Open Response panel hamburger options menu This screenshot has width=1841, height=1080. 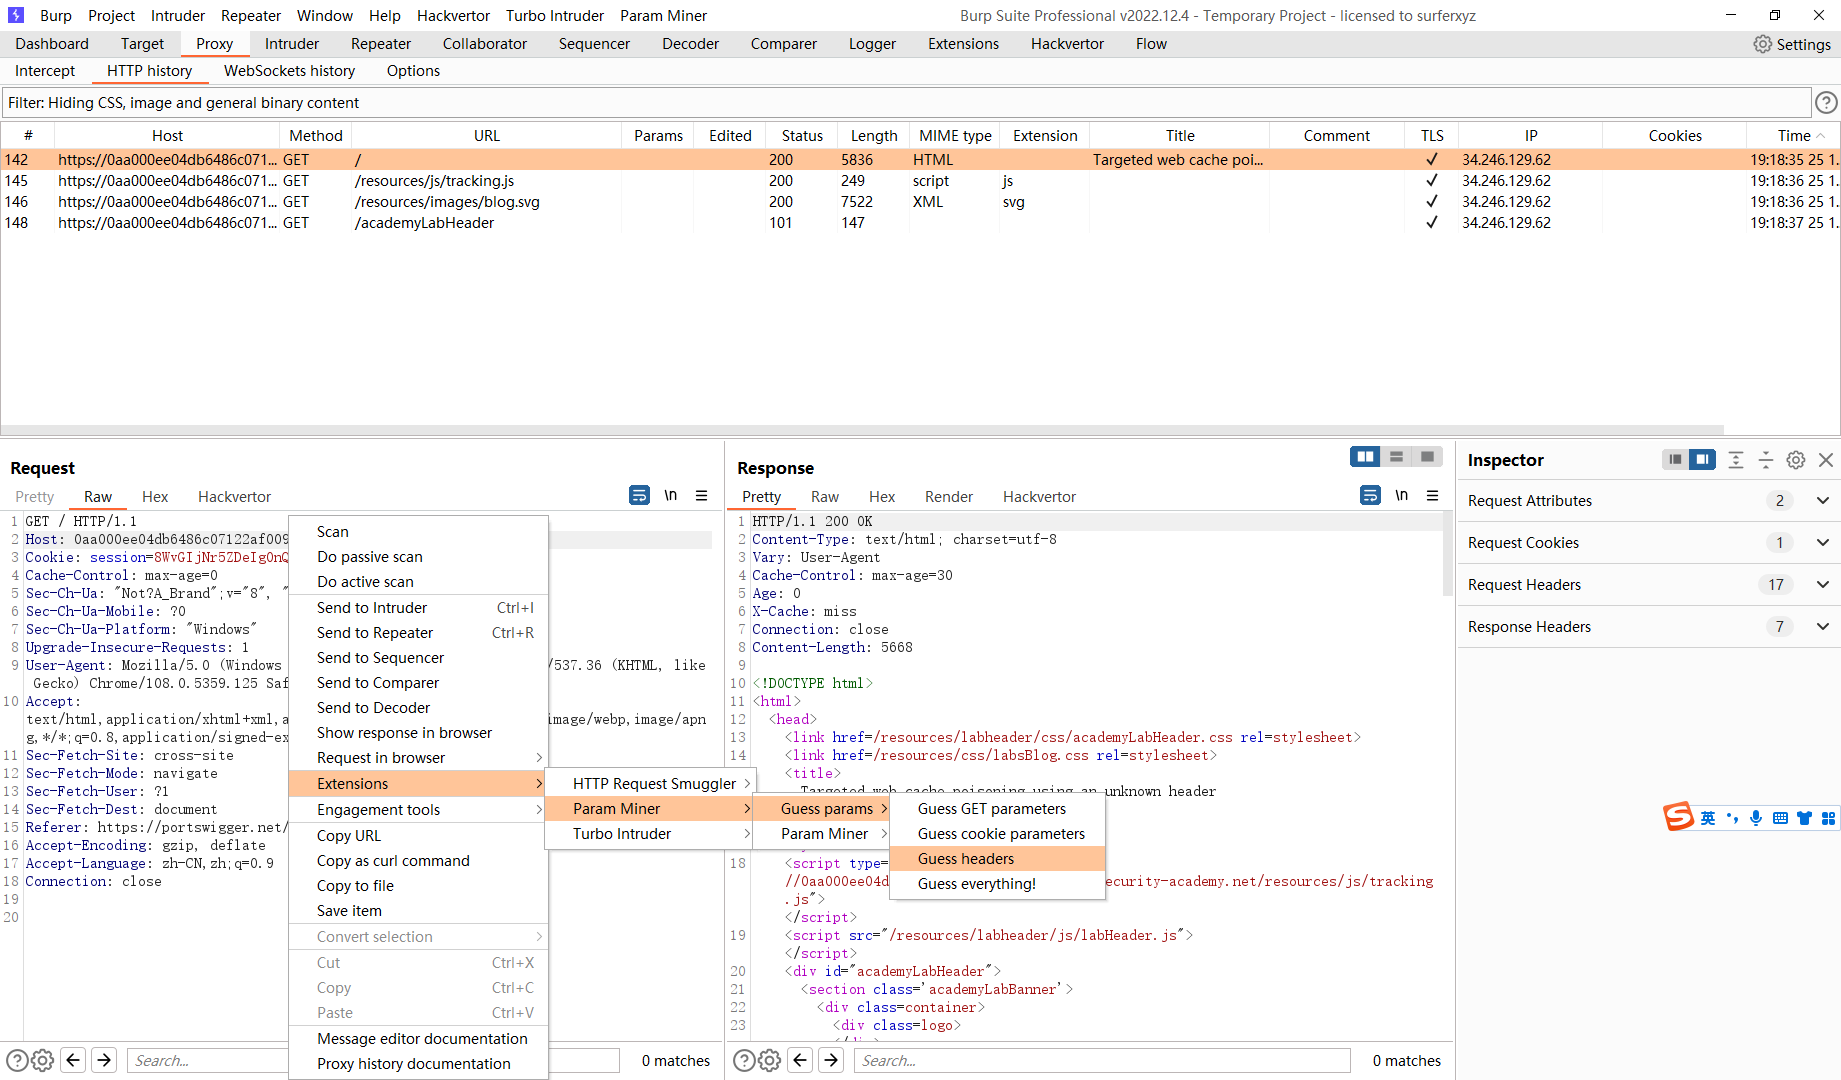[x=1433, y=495]
